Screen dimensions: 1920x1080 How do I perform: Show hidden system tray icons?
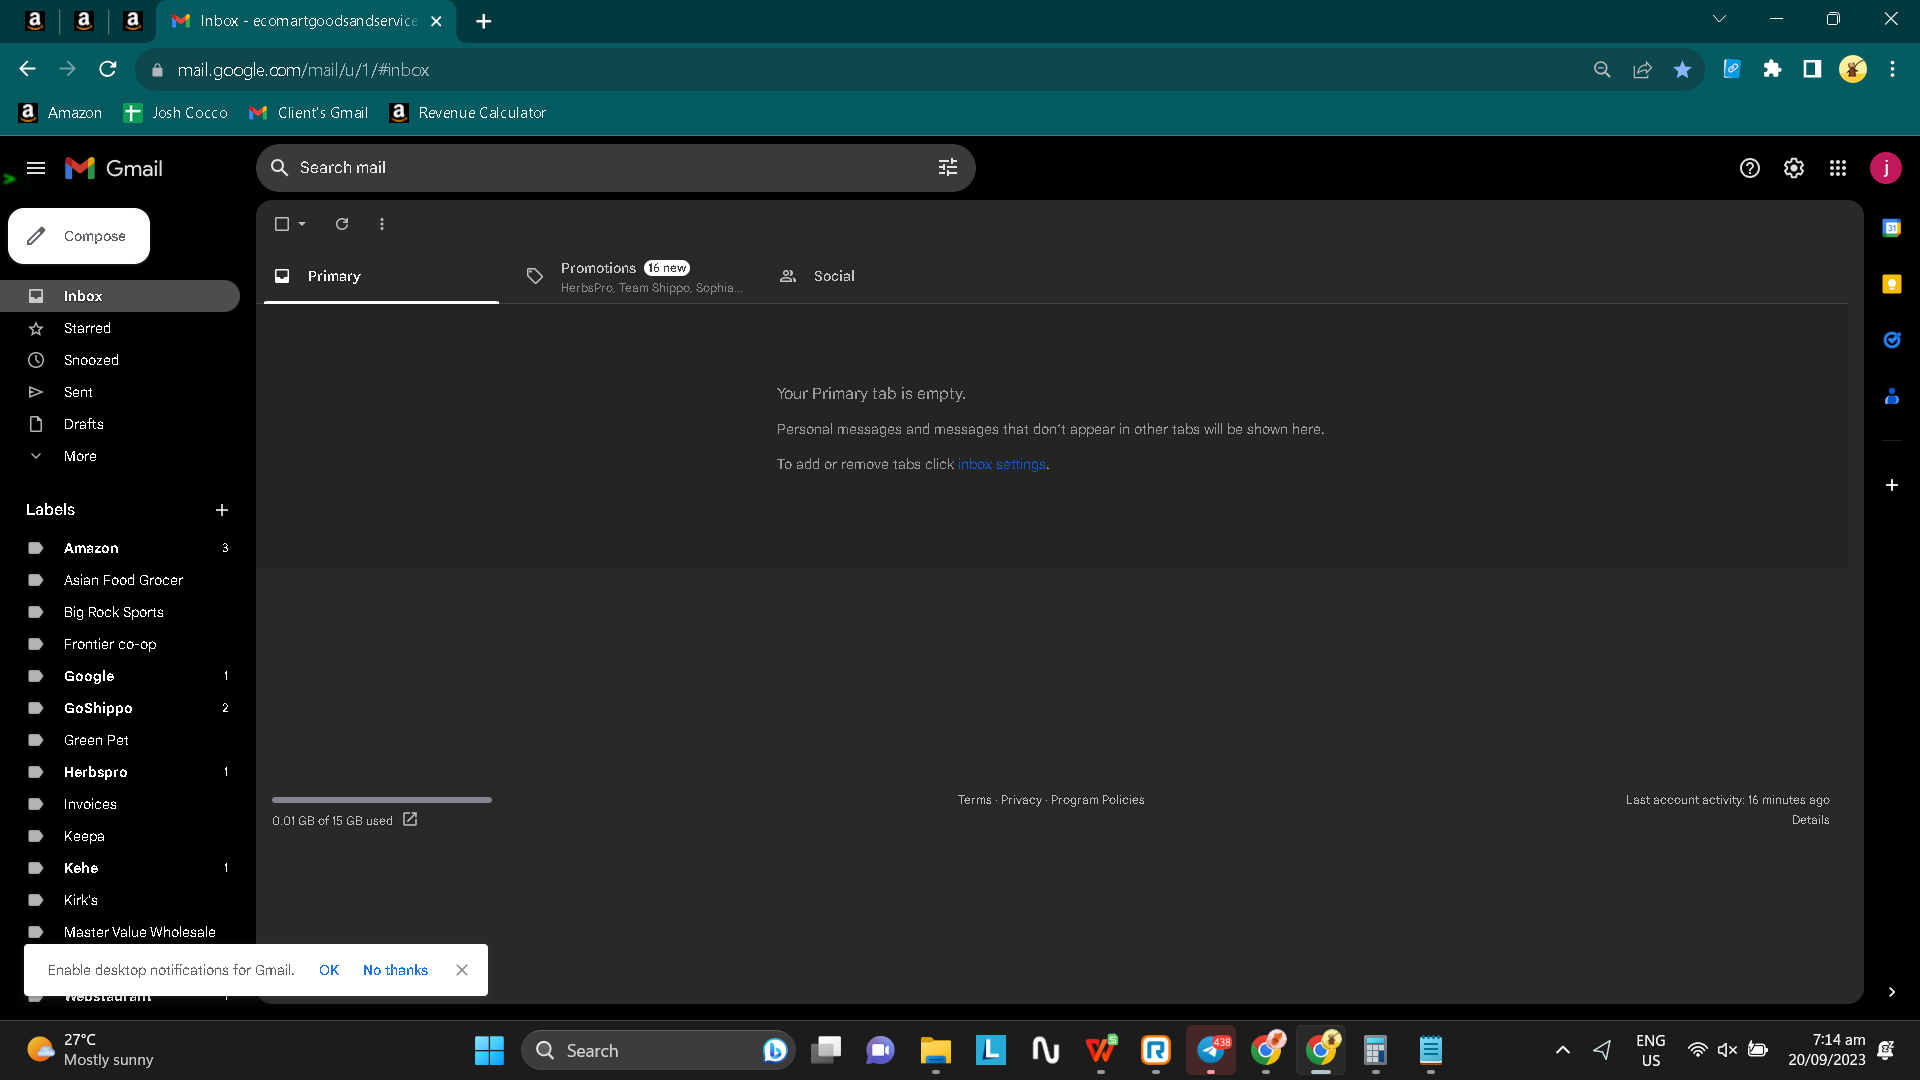1562,1050
